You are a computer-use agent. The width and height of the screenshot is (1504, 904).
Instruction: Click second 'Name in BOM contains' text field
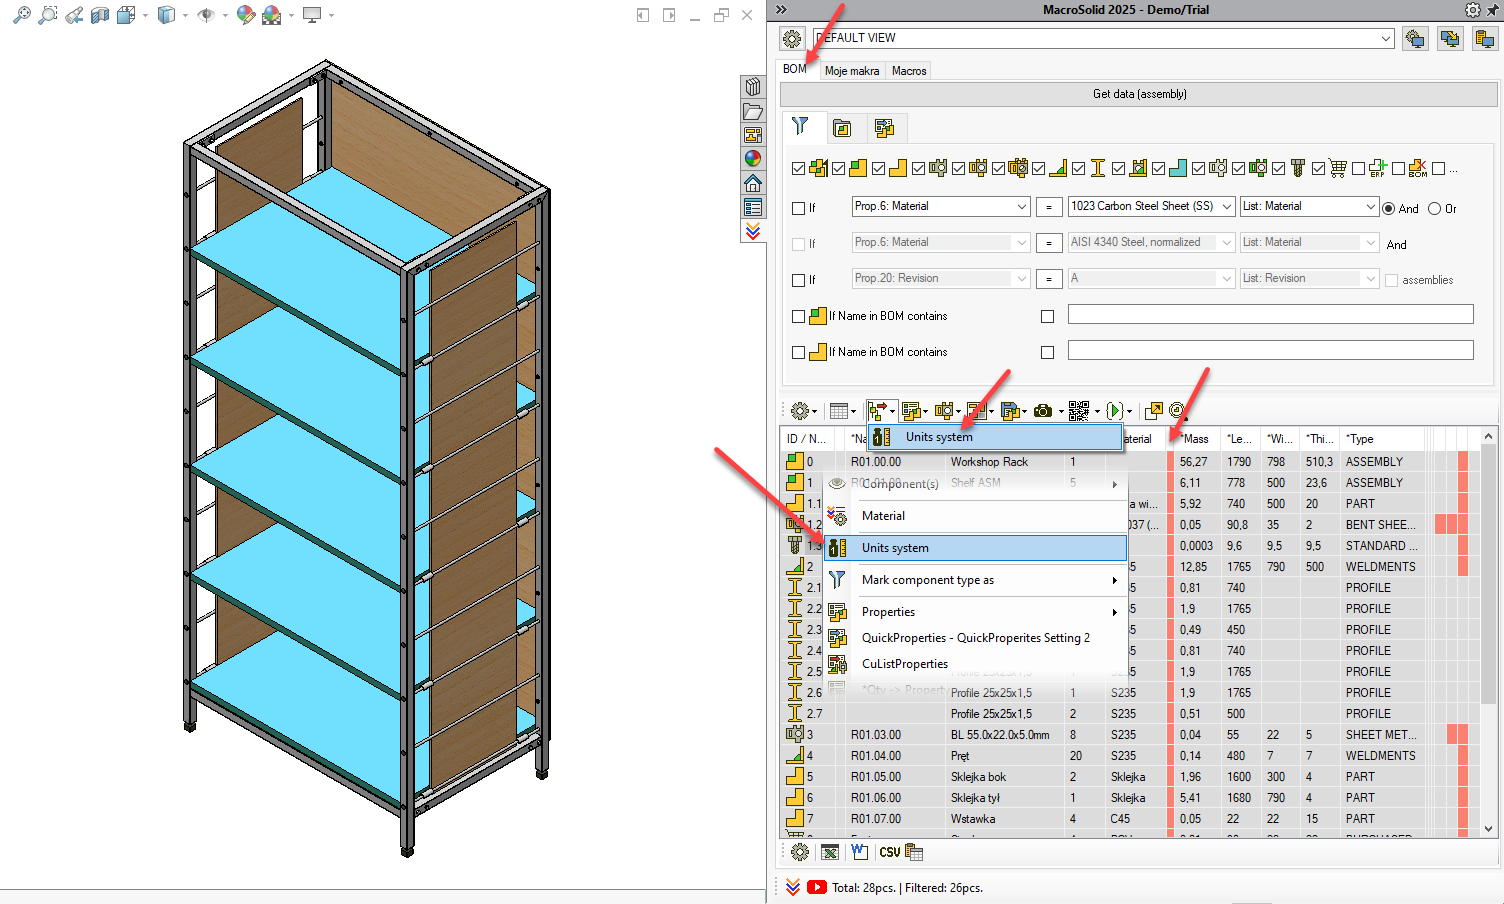pyautogui.click(x=1270, y=350)
